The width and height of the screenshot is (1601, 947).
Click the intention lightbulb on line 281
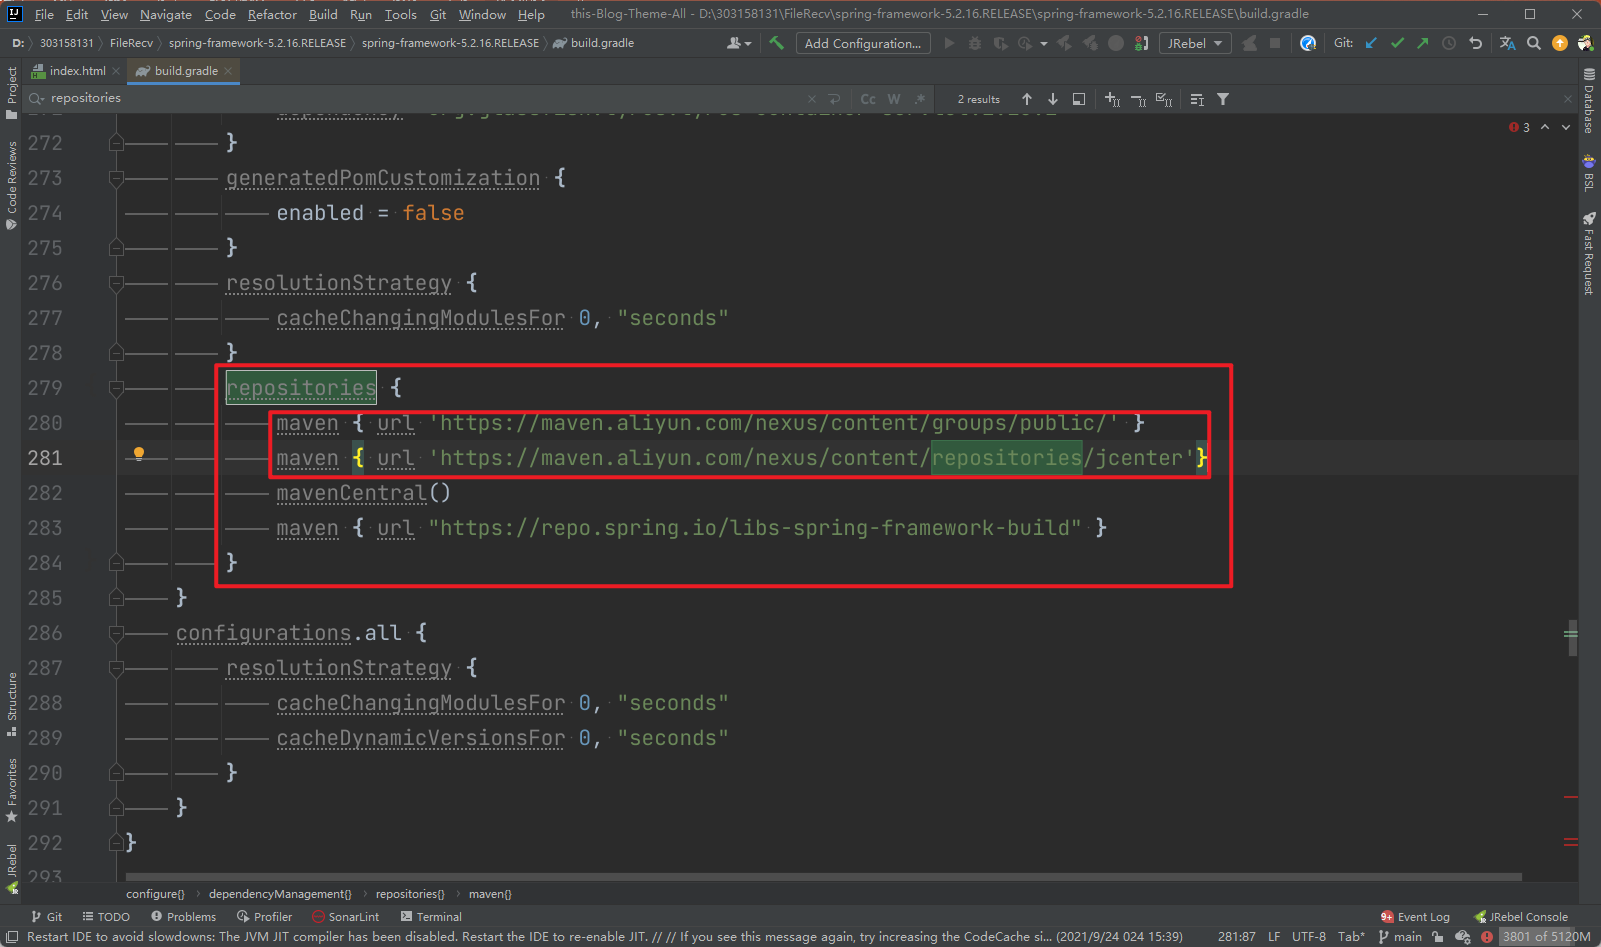(x=139, y=454)
